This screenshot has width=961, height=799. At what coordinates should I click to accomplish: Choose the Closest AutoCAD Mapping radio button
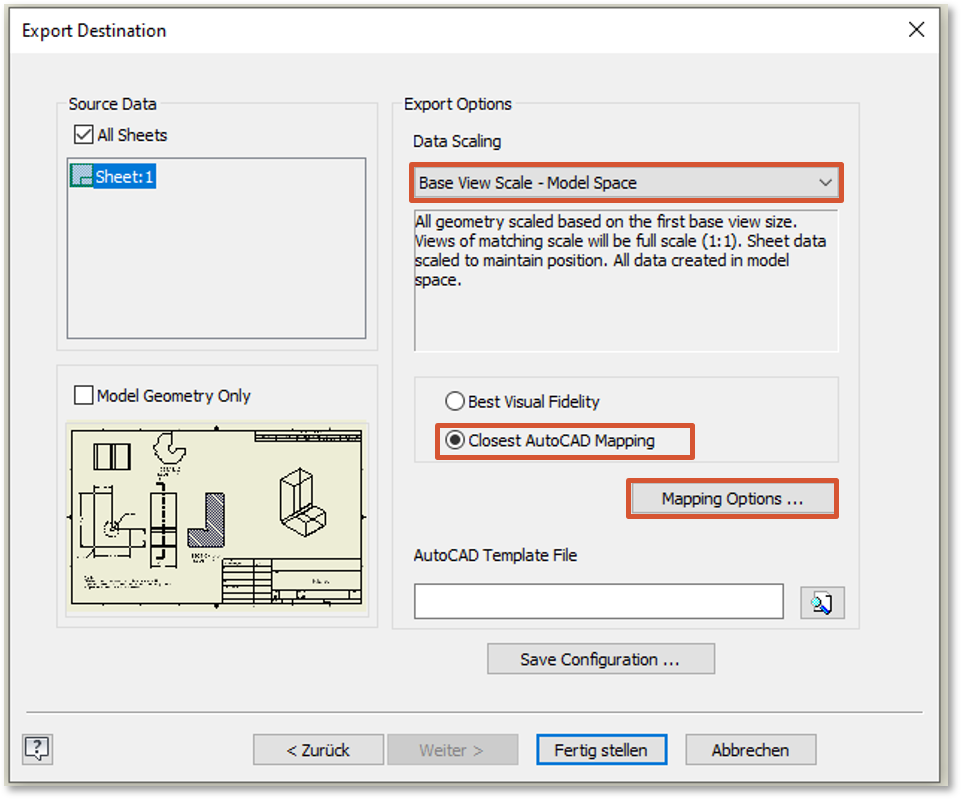(455, 440)
